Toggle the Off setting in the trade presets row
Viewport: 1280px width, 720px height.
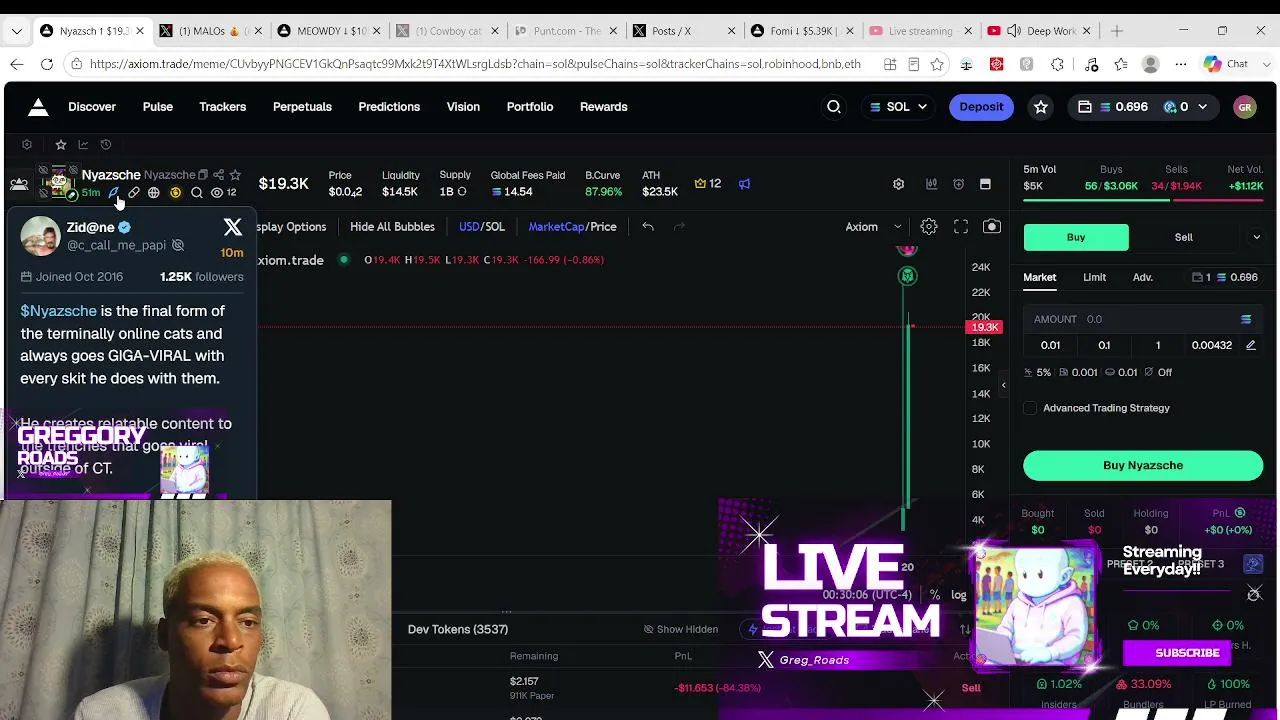click(1158, 372)
